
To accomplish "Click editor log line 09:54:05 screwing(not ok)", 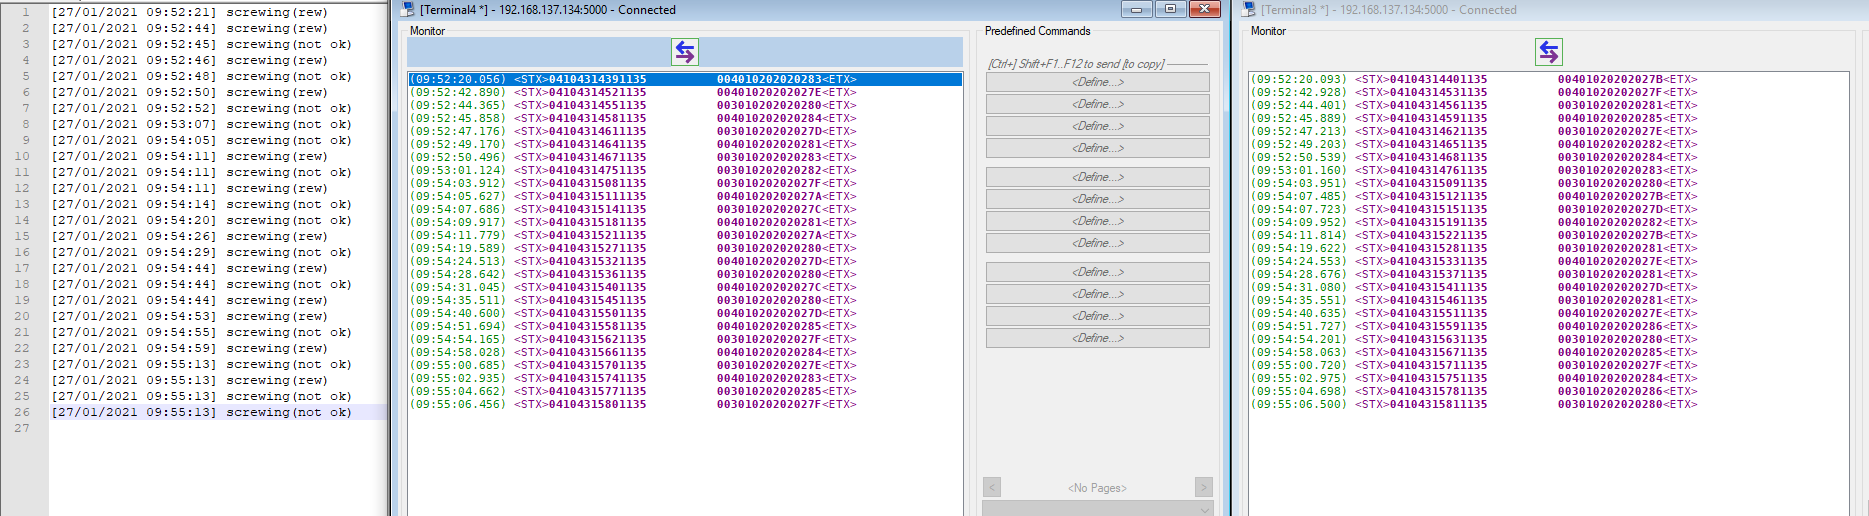I will pos(202,140).
